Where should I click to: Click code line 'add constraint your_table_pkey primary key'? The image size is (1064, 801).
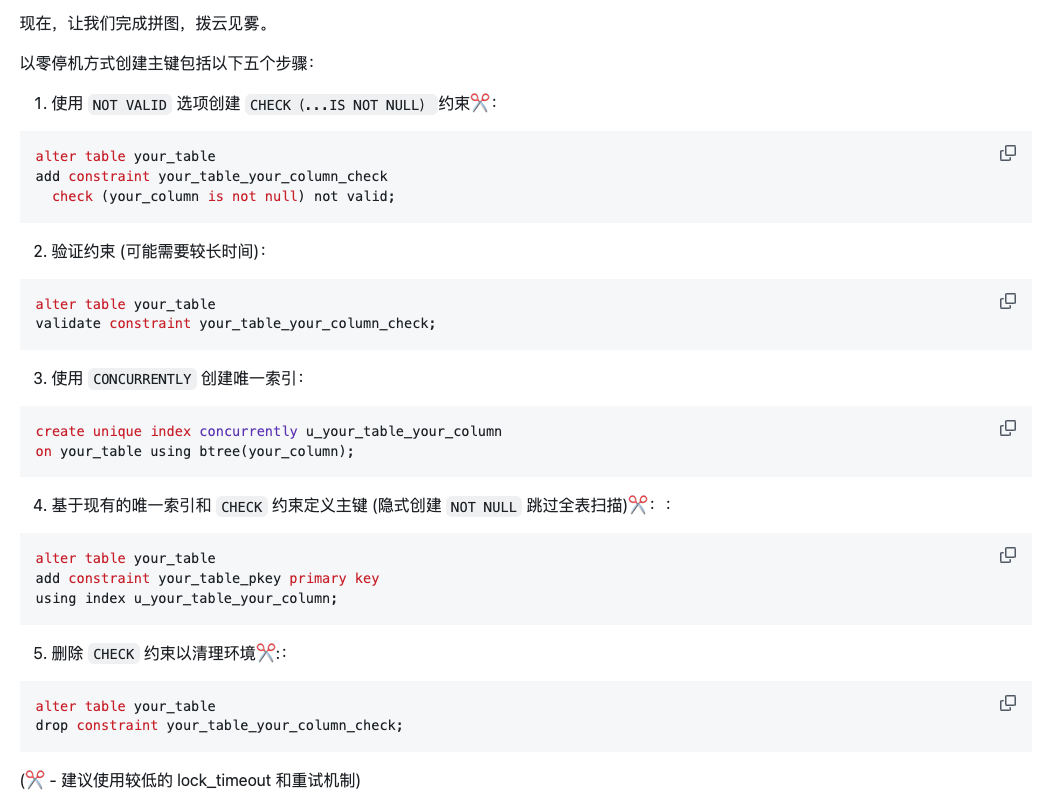(x=208, y=578)
